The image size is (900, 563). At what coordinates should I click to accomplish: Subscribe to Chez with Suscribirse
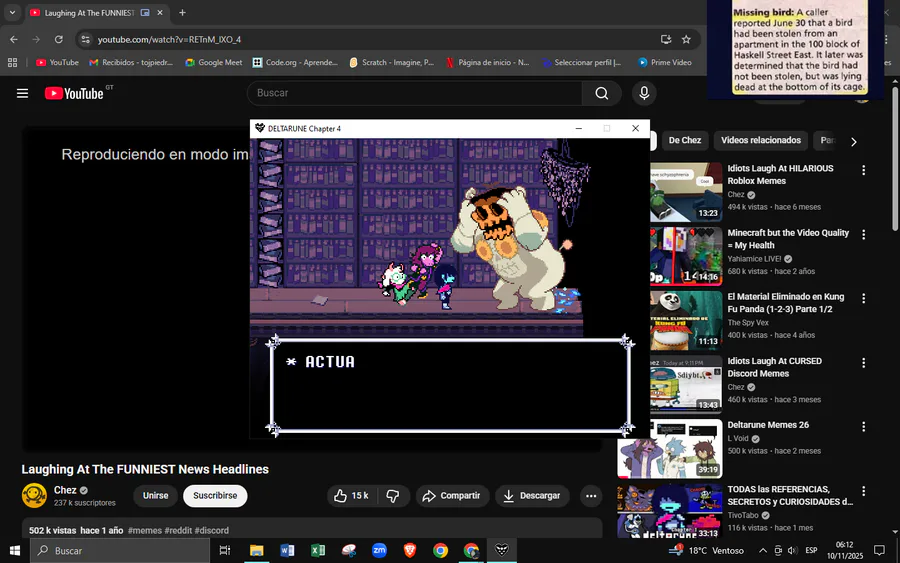pos(215,496)
